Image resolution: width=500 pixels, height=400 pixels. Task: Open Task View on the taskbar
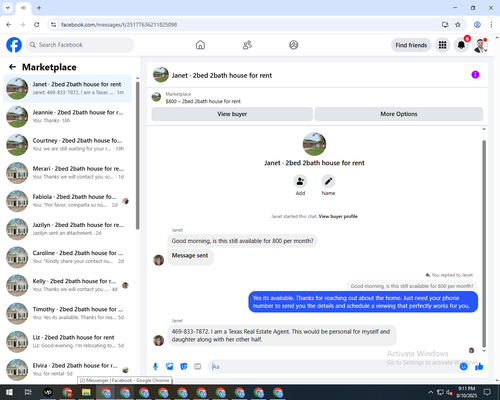coord(28,392)
